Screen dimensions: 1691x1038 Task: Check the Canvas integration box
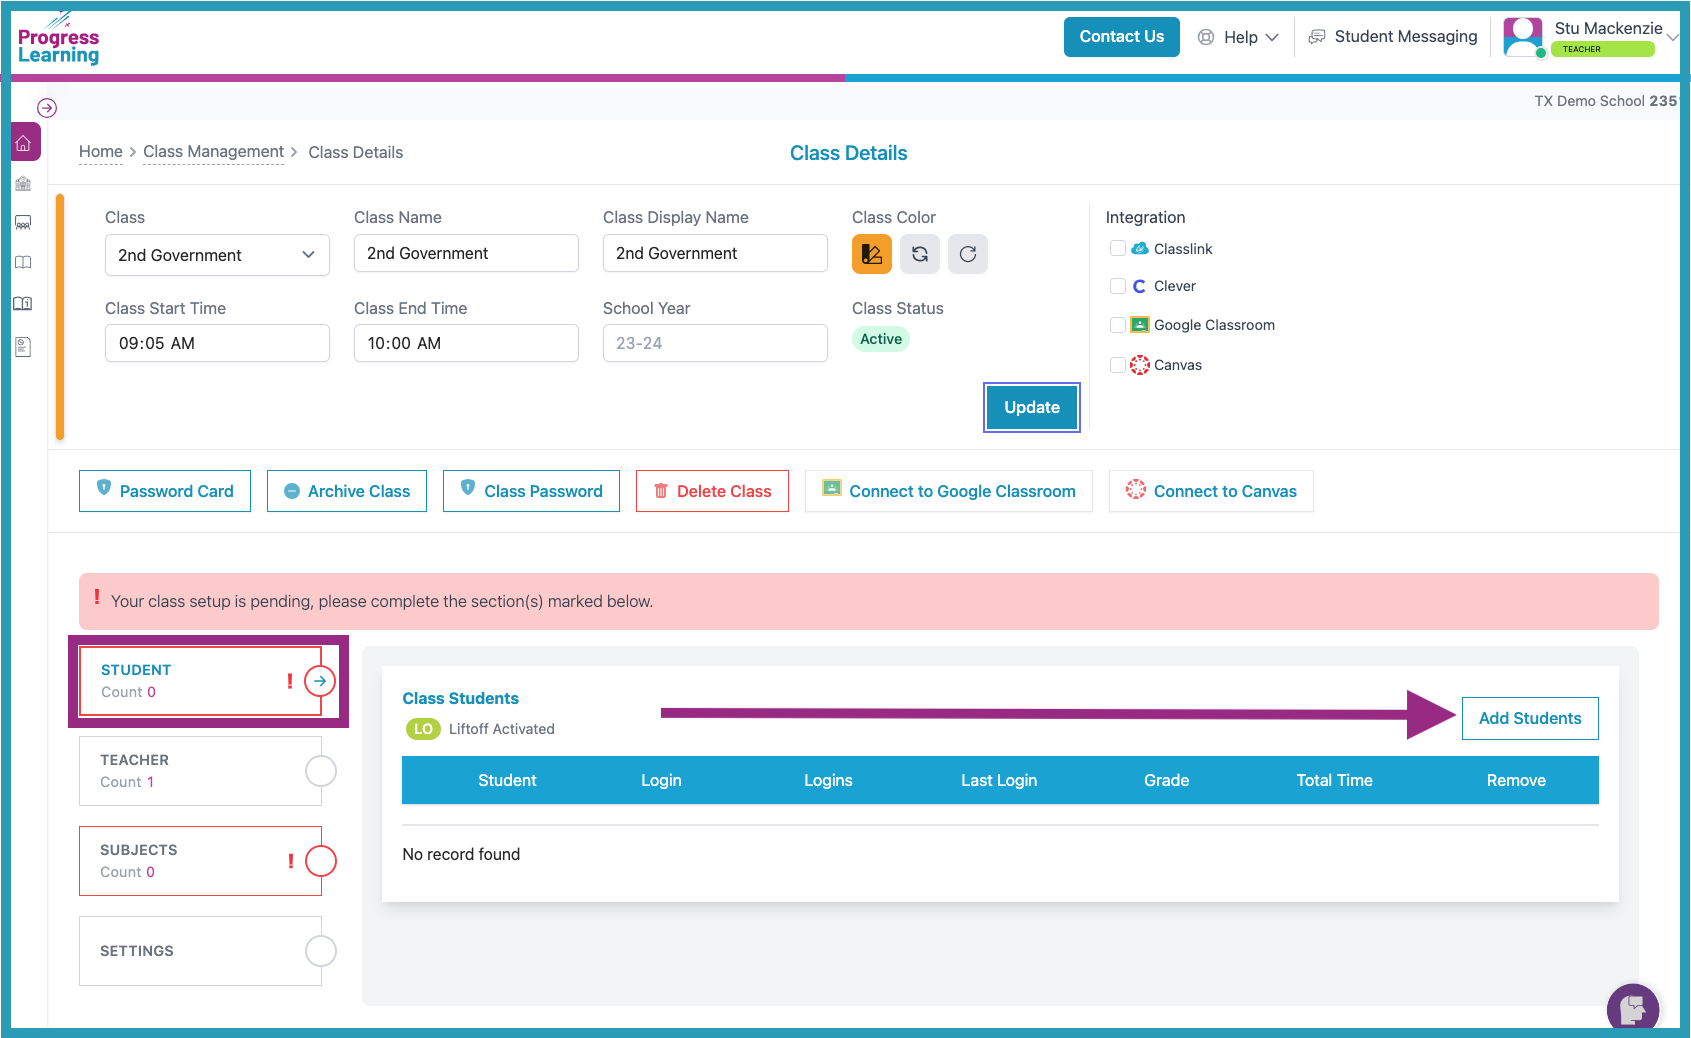[x=1118, y=365]
